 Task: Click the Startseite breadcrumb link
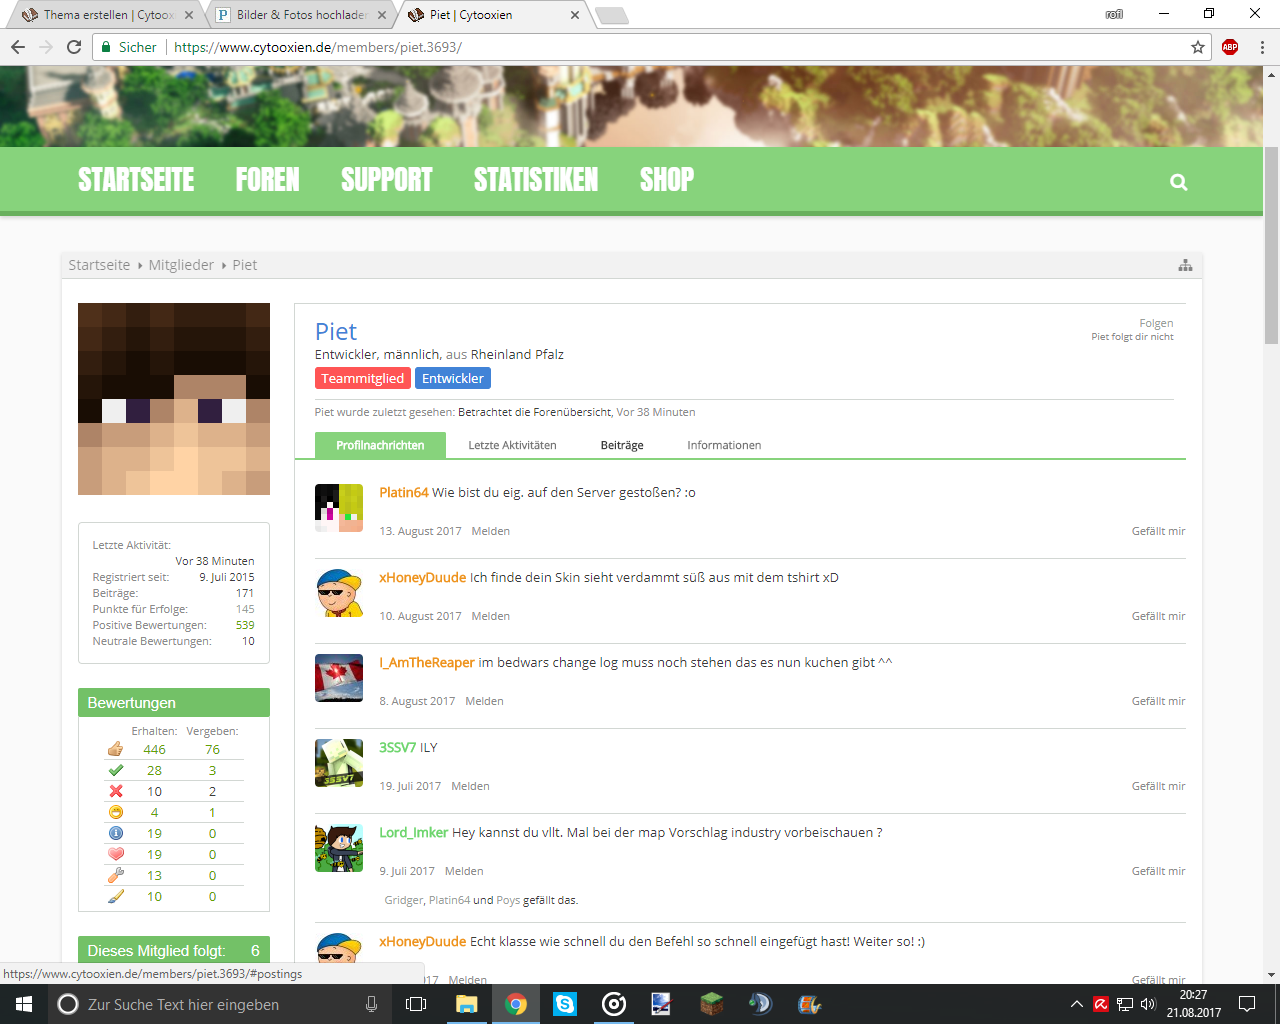99,265
